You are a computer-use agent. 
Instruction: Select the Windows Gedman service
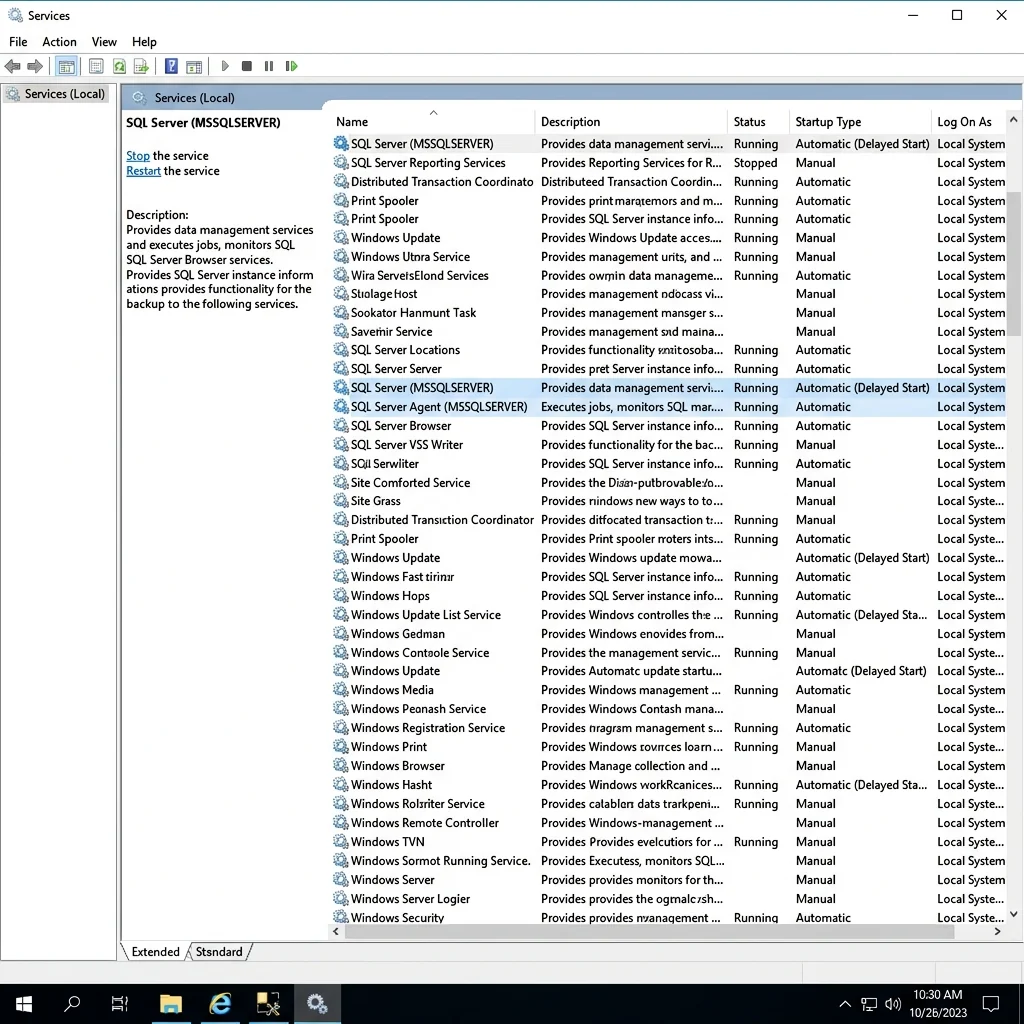point(668,633)
